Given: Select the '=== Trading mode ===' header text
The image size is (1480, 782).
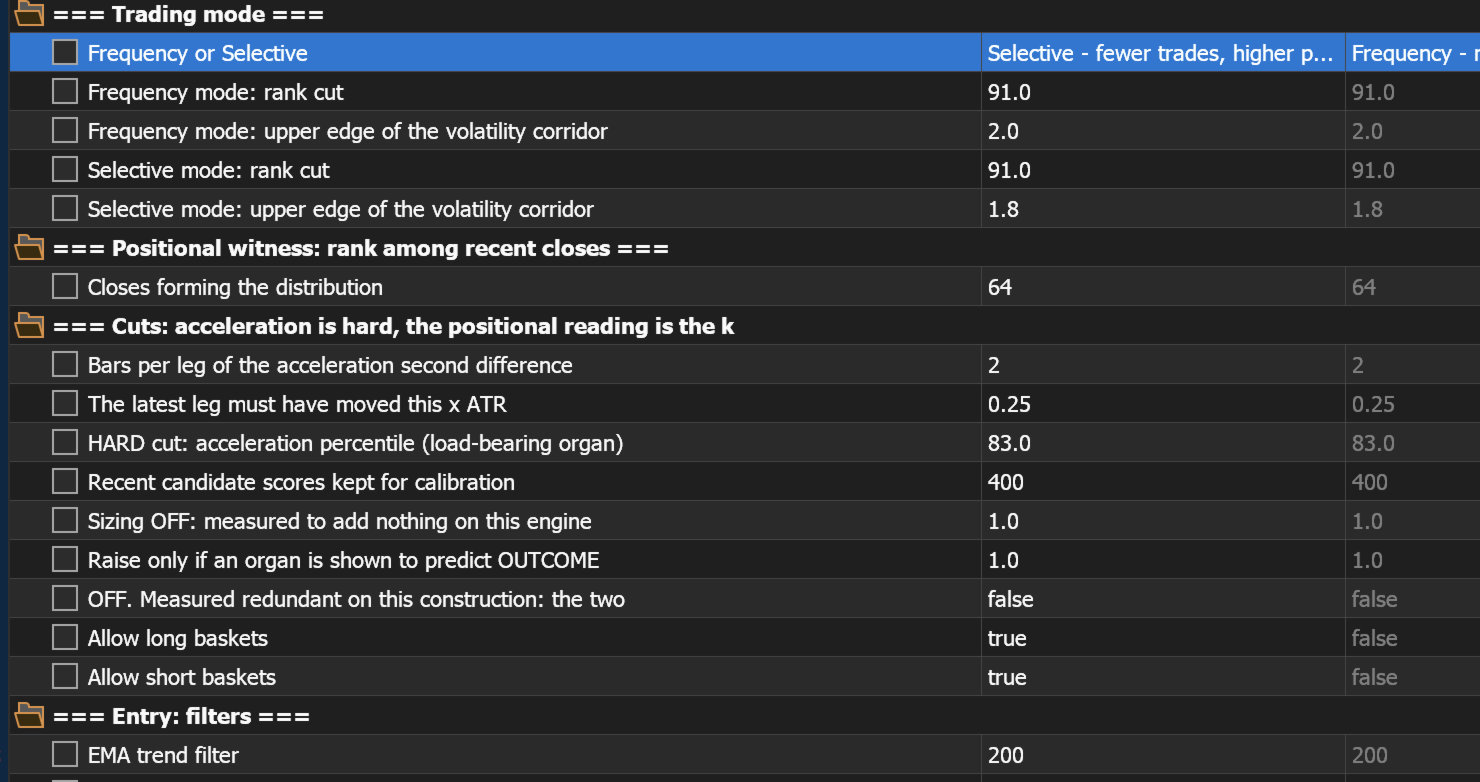Looking at the screenshot, I should point(188,14).
